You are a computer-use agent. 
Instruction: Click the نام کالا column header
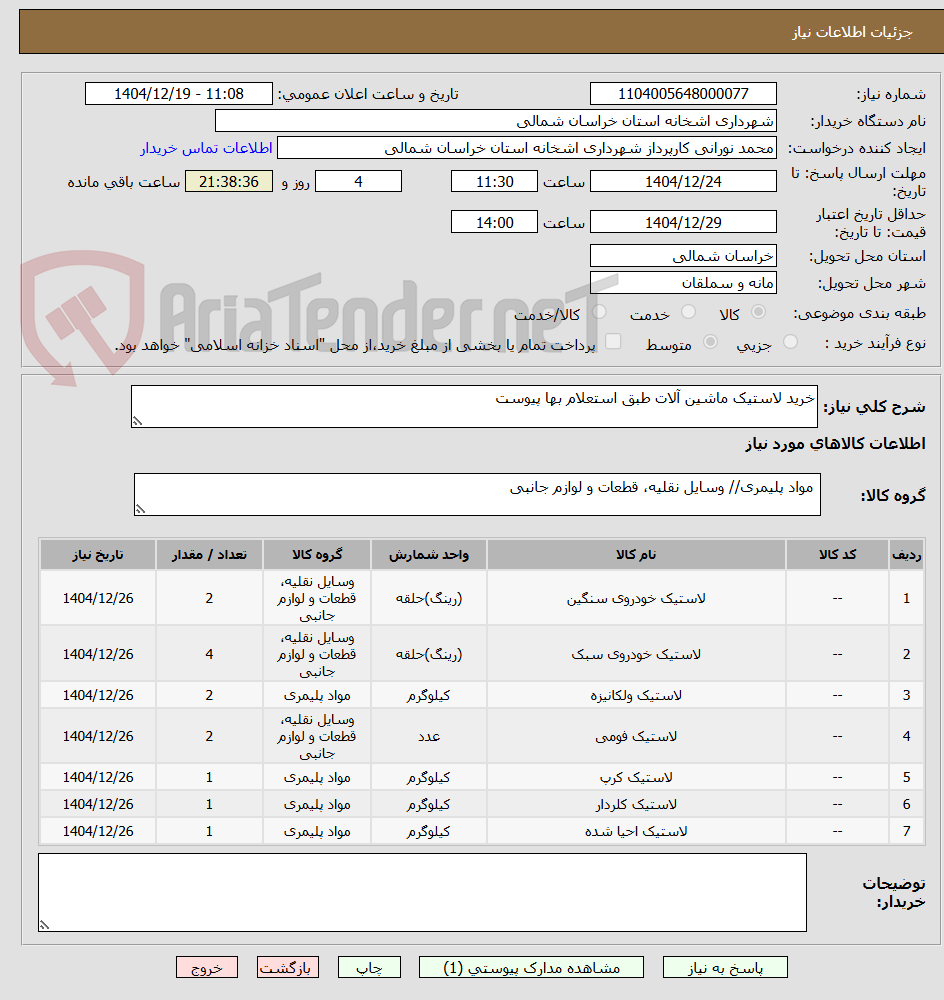636,555
